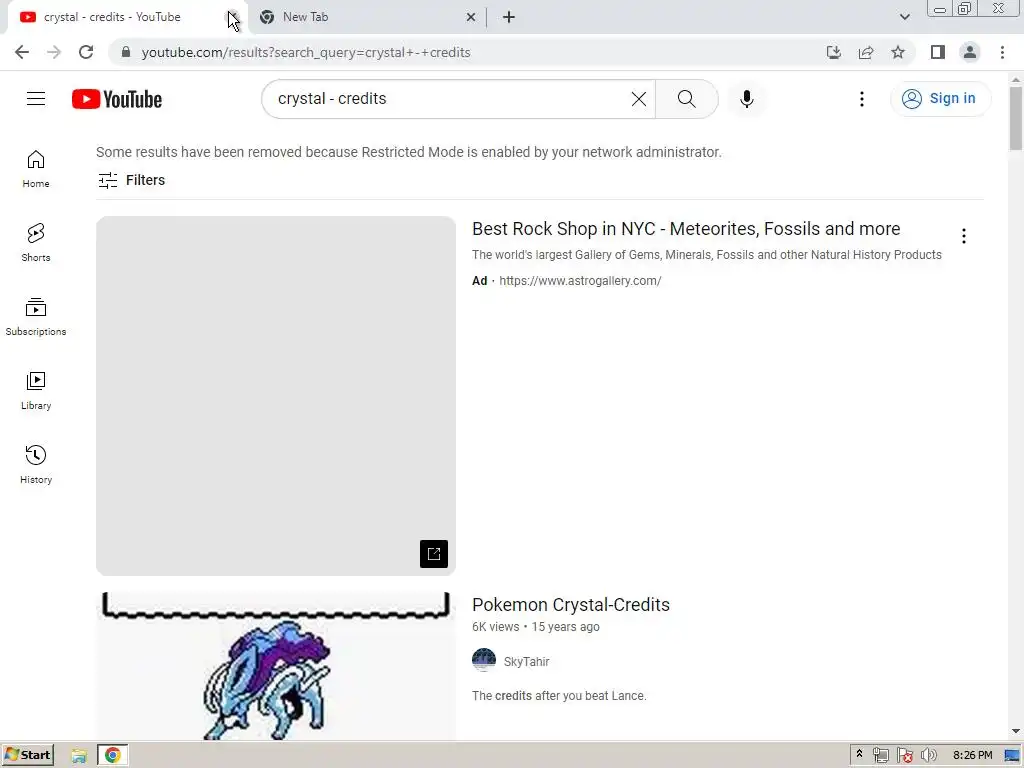Viewport: 1024px width, 768px height.
Task: Open Subscriptions in the sidebar
Action: pos(36,316)
